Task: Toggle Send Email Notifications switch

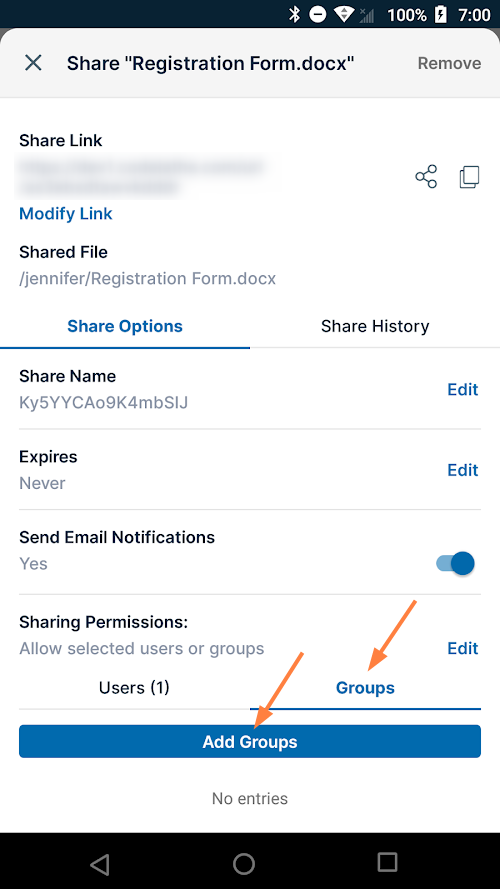Action: [455, 564]
